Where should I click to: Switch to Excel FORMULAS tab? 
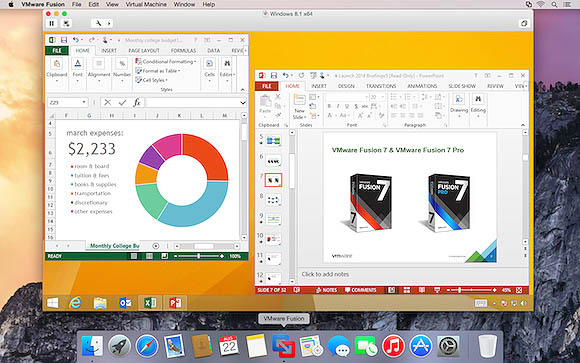(183, 50)
